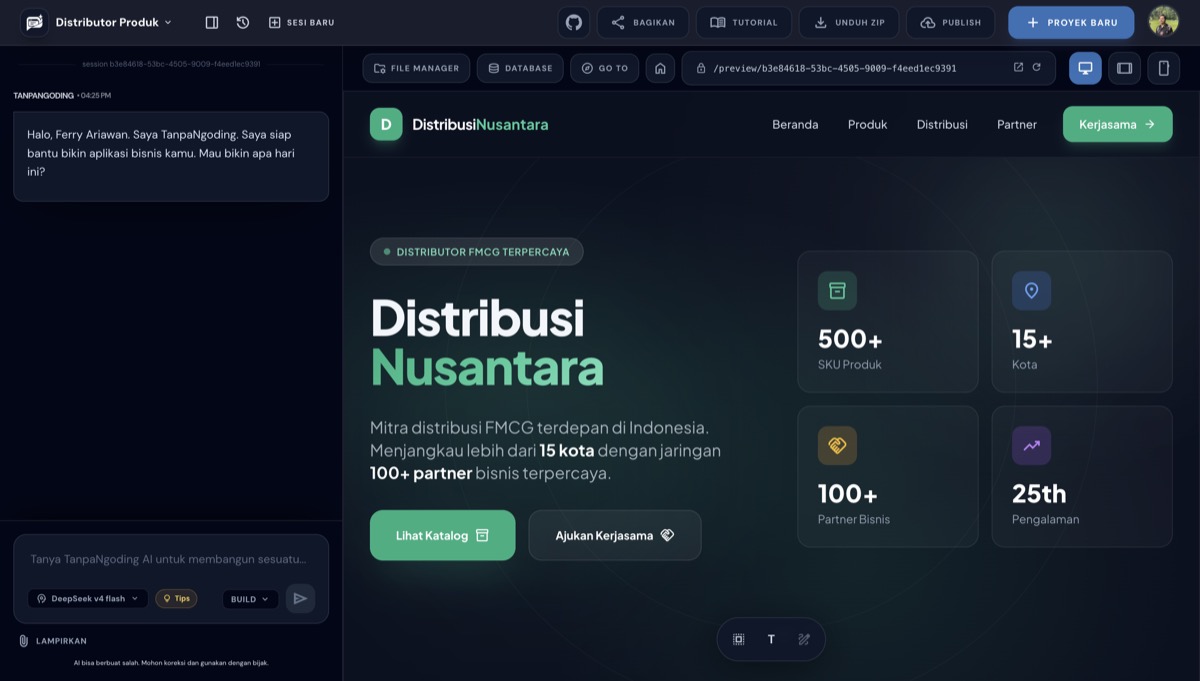Click the handshake icon on Partner Bisnis card
Image resolution: width=1200 pixels, height=681 pixels.
pos(837,445)
